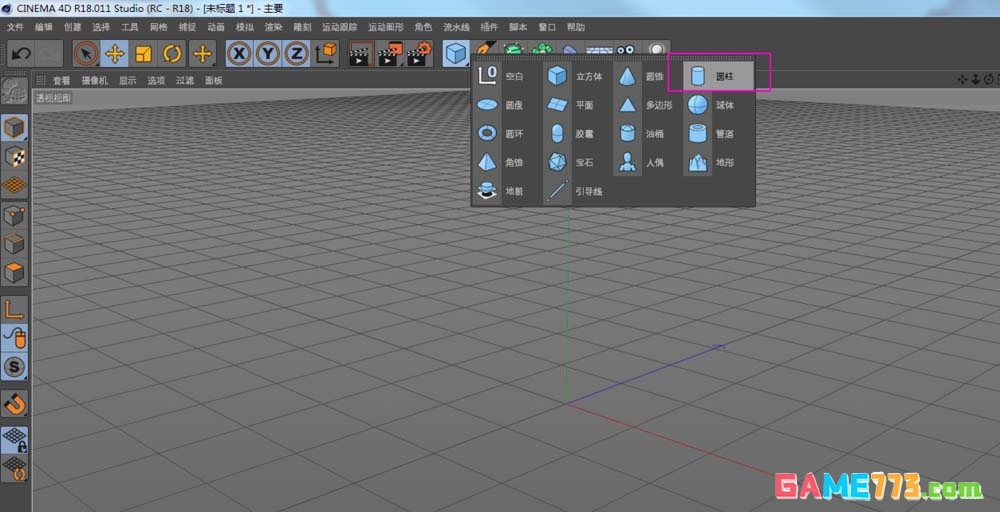This screenshot has width=1000, height=512.
Task: Open viewport 面板 menu
Action: click(x=214, y=81)
